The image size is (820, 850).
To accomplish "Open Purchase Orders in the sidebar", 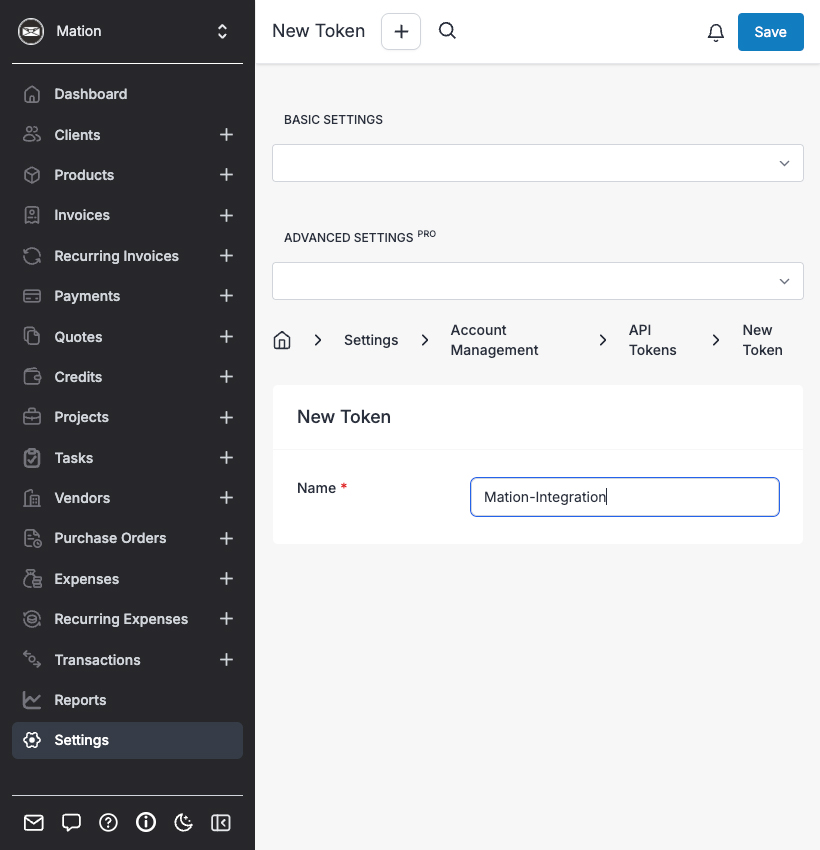I will (x=110, y=538).
